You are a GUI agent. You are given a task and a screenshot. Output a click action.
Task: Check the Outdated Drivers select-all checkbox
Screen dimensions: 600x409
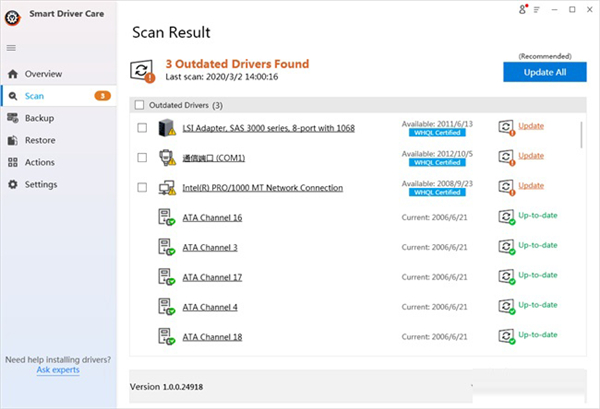140,105
